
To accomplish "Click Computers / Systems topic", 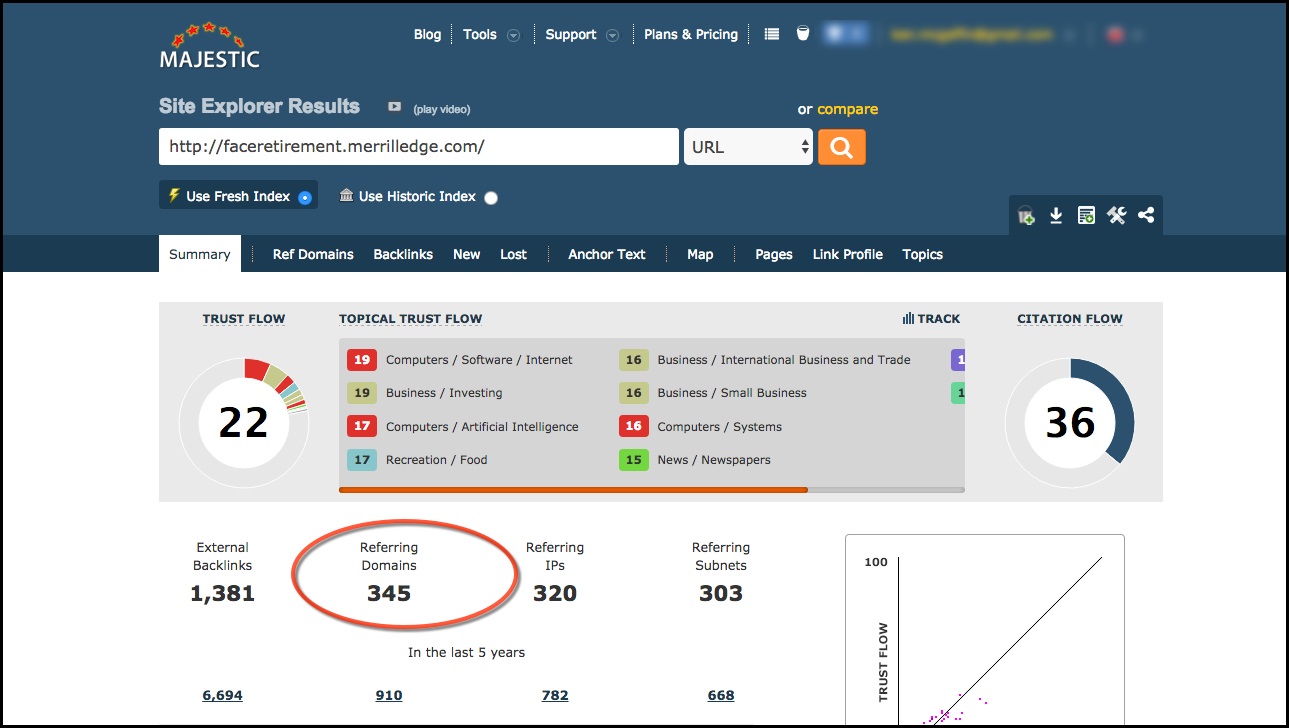I will [x=720, y=427].
